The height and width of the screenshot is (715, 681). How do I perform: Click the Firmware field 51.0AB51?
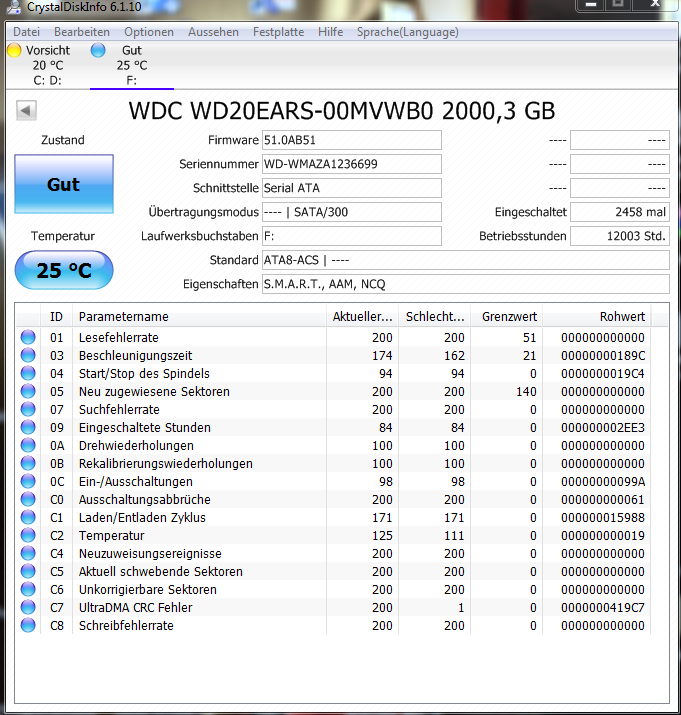(x=352, y=140)
